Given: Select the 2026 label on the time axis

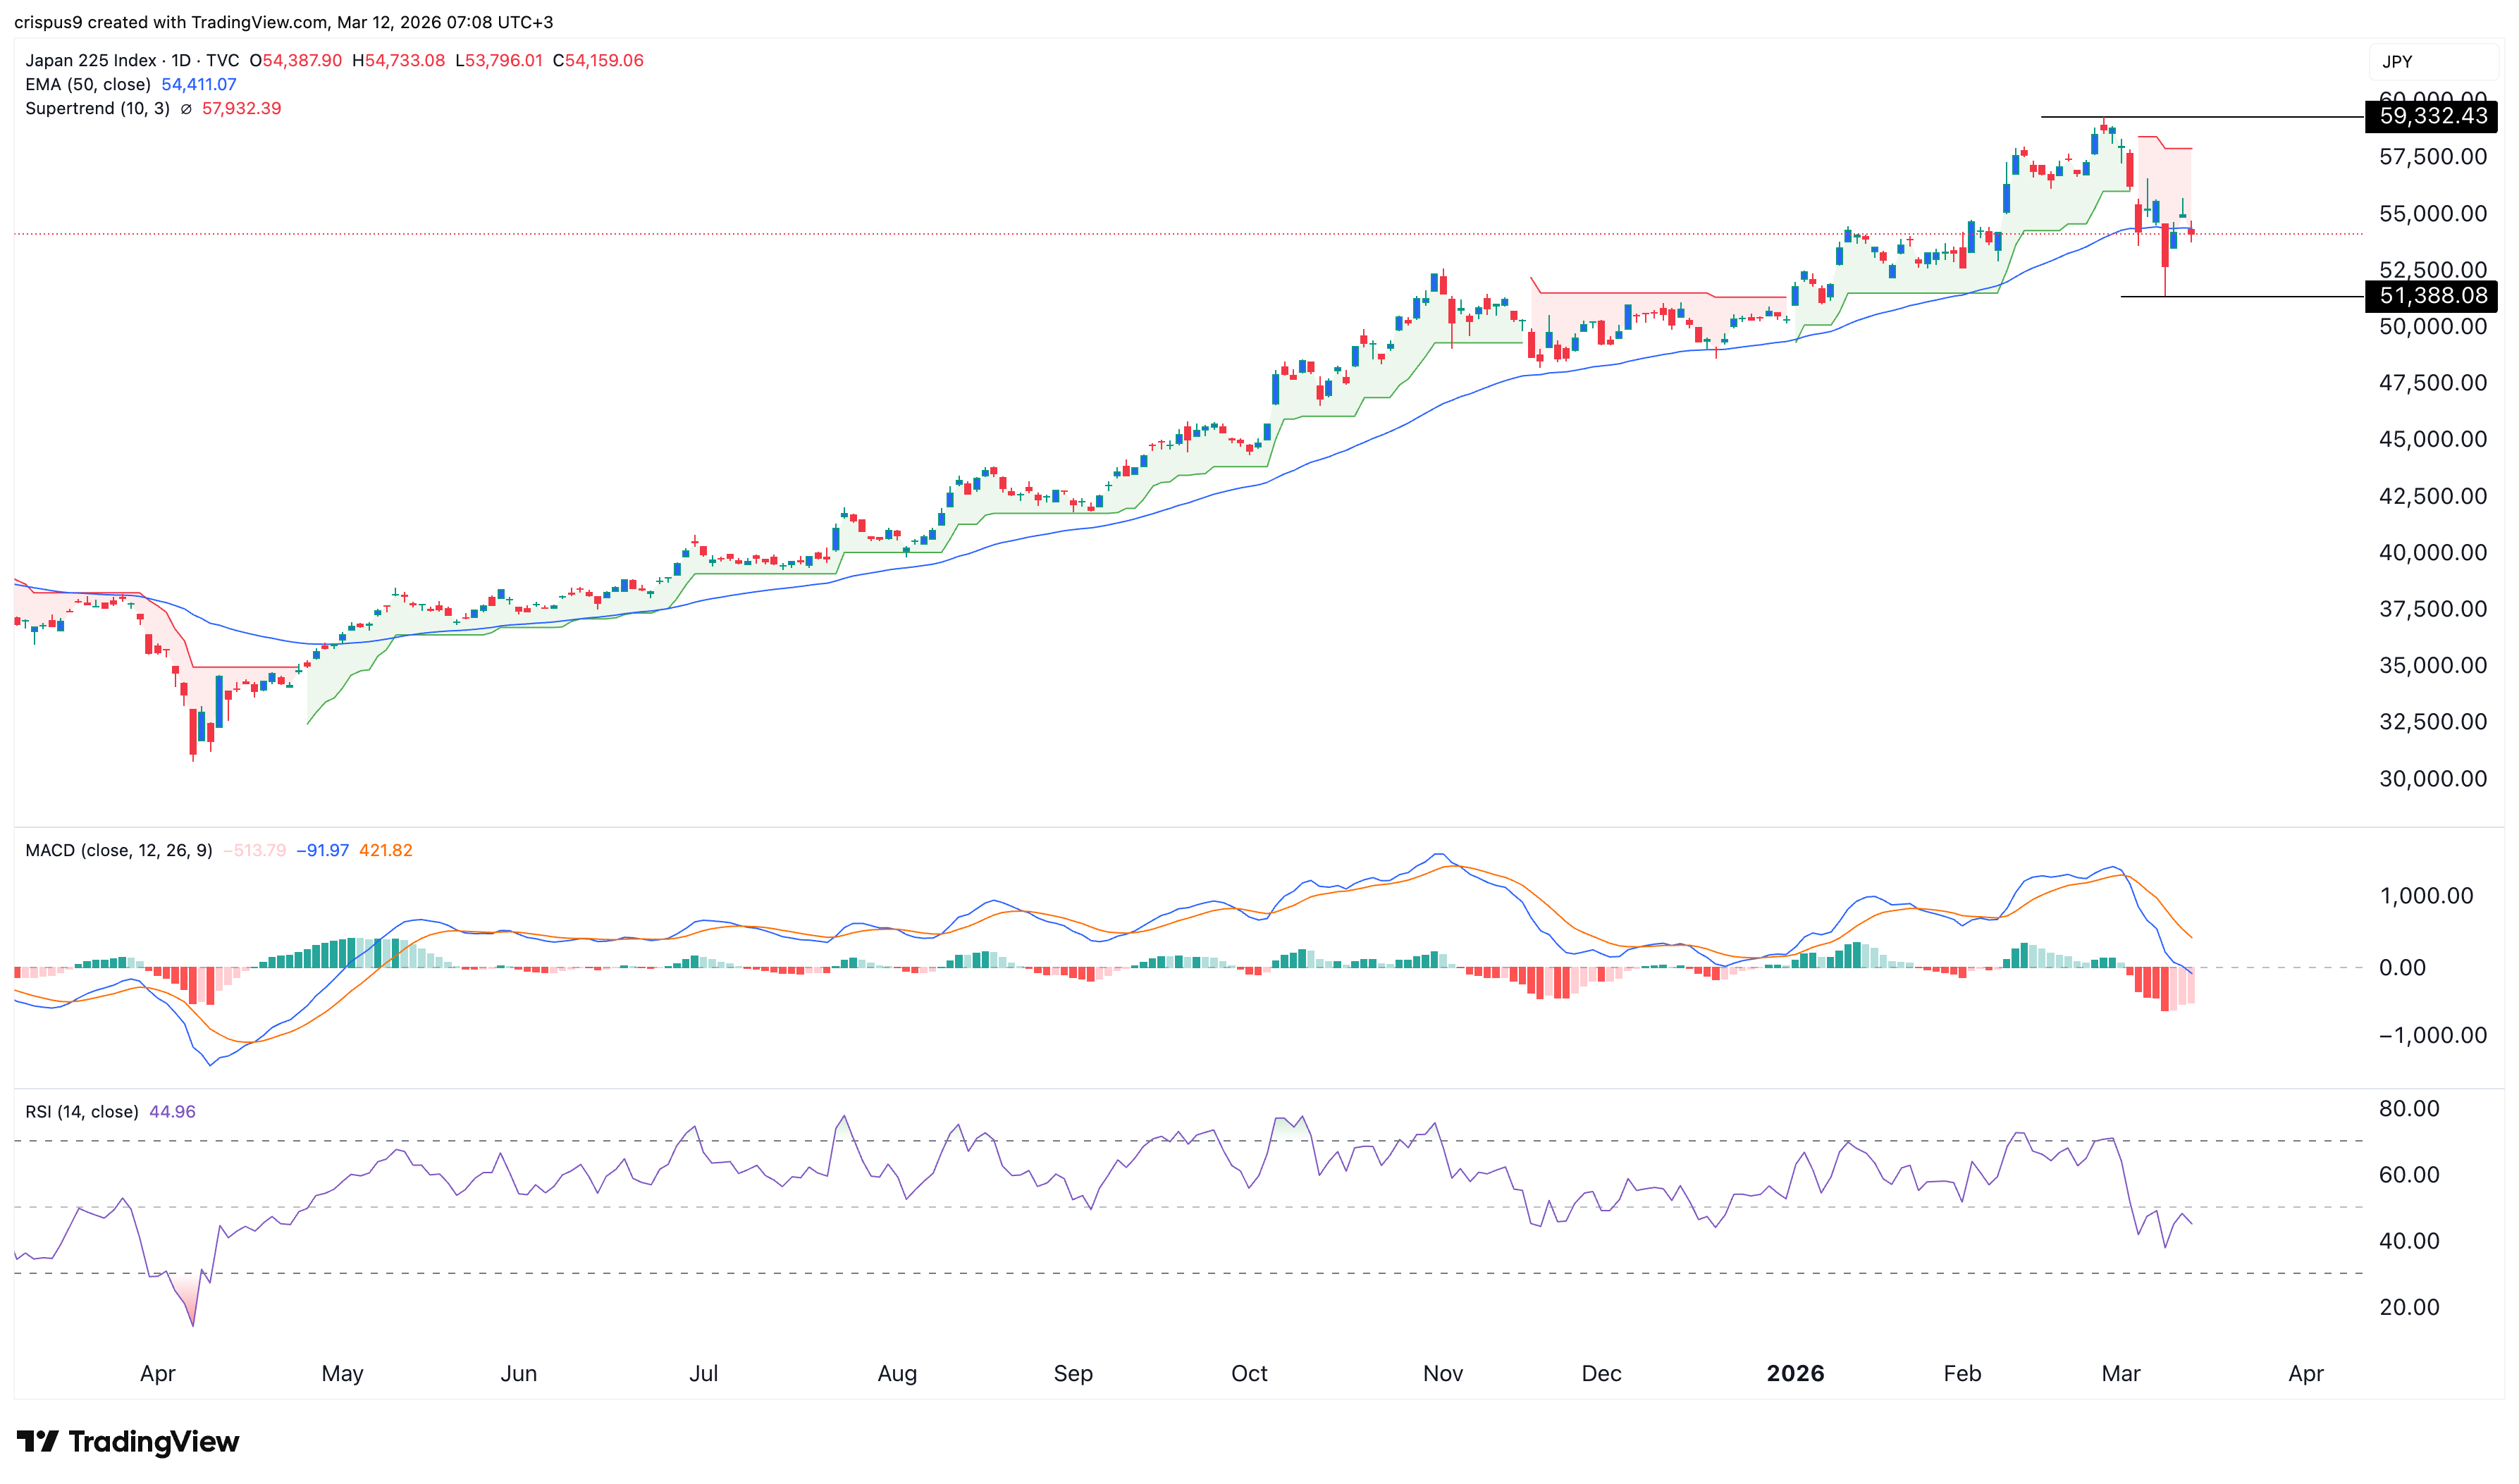Looking at the screenshot, I should coord(1795,1374).
